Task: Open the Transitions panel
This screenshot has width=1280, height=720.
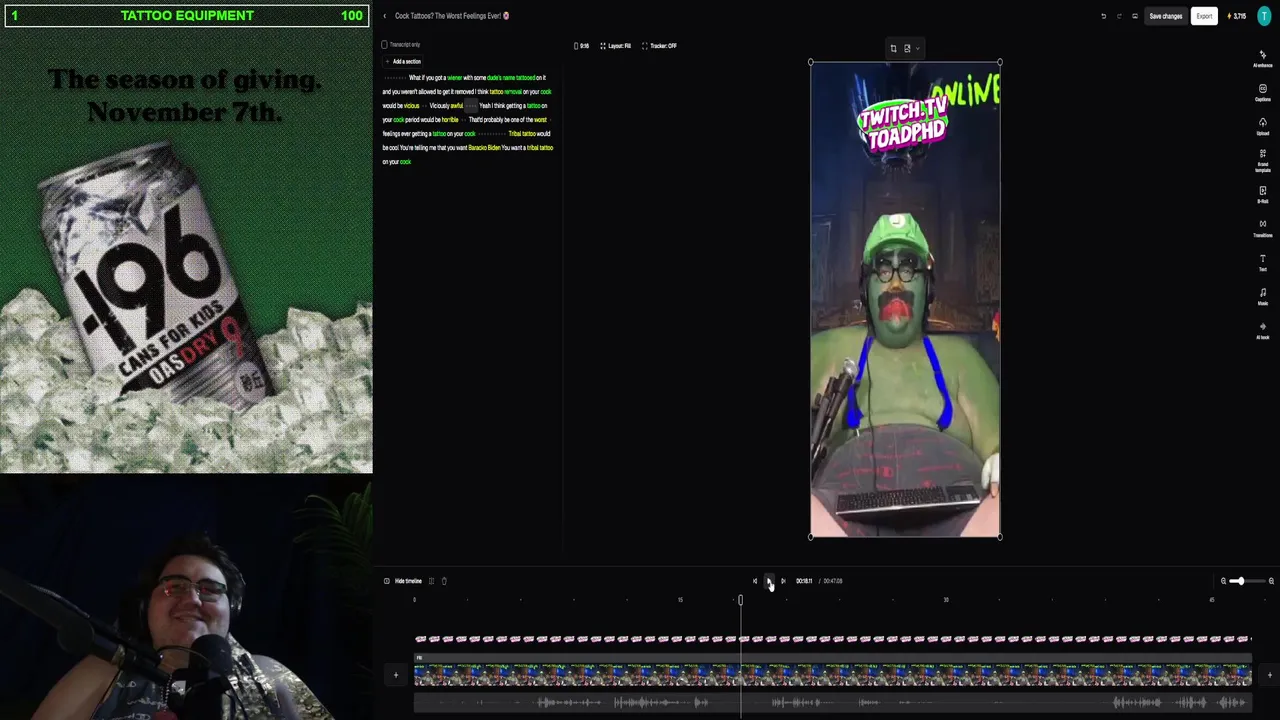Action: [1263, 228]
